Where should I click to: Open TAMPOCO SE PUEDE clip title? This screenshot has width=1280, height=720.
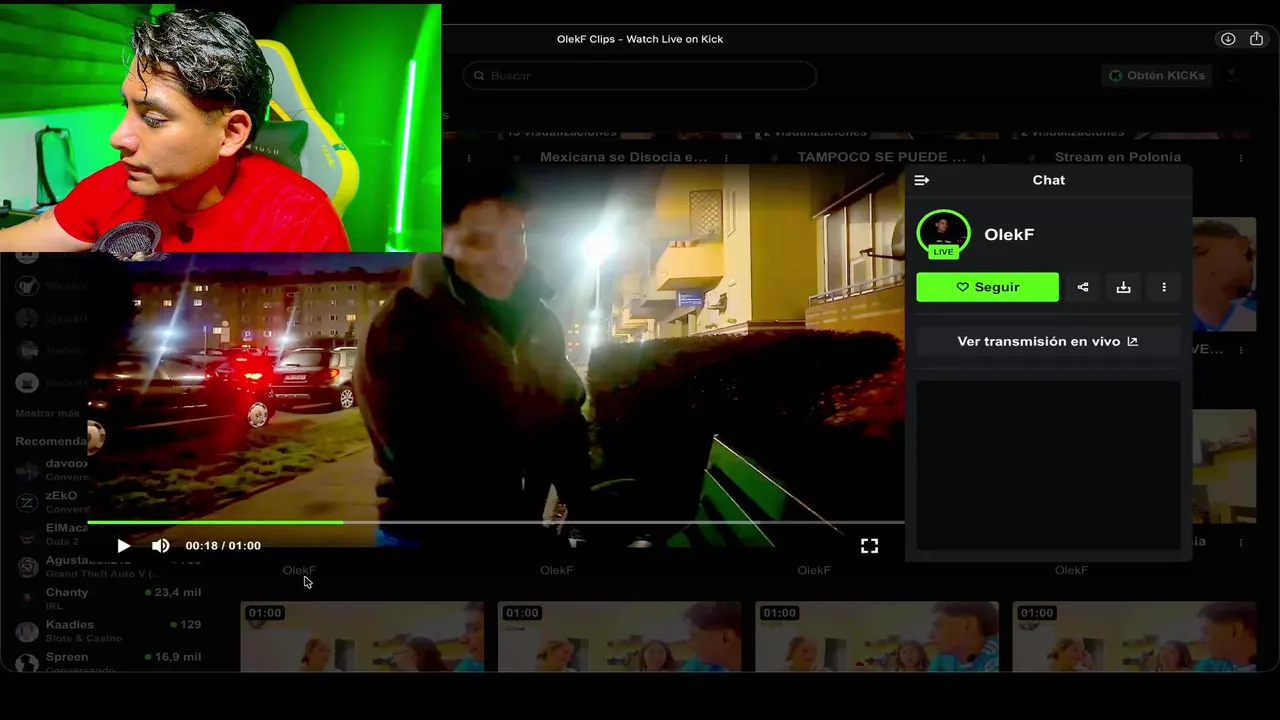881,157
